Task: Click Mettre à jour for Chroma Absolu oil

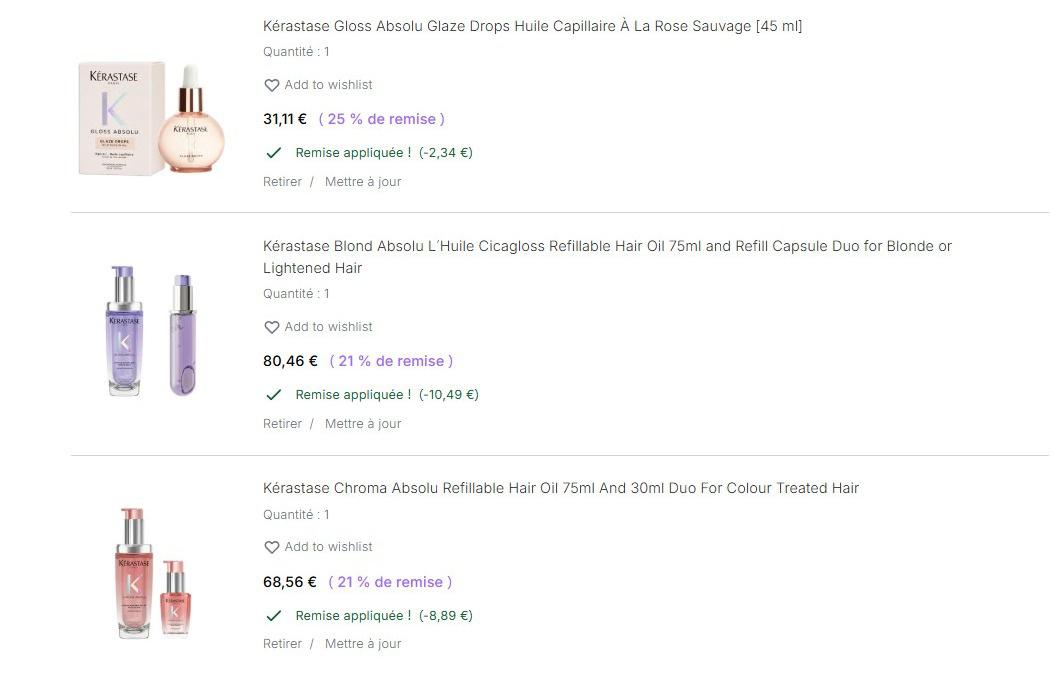Action: [363, 644]
